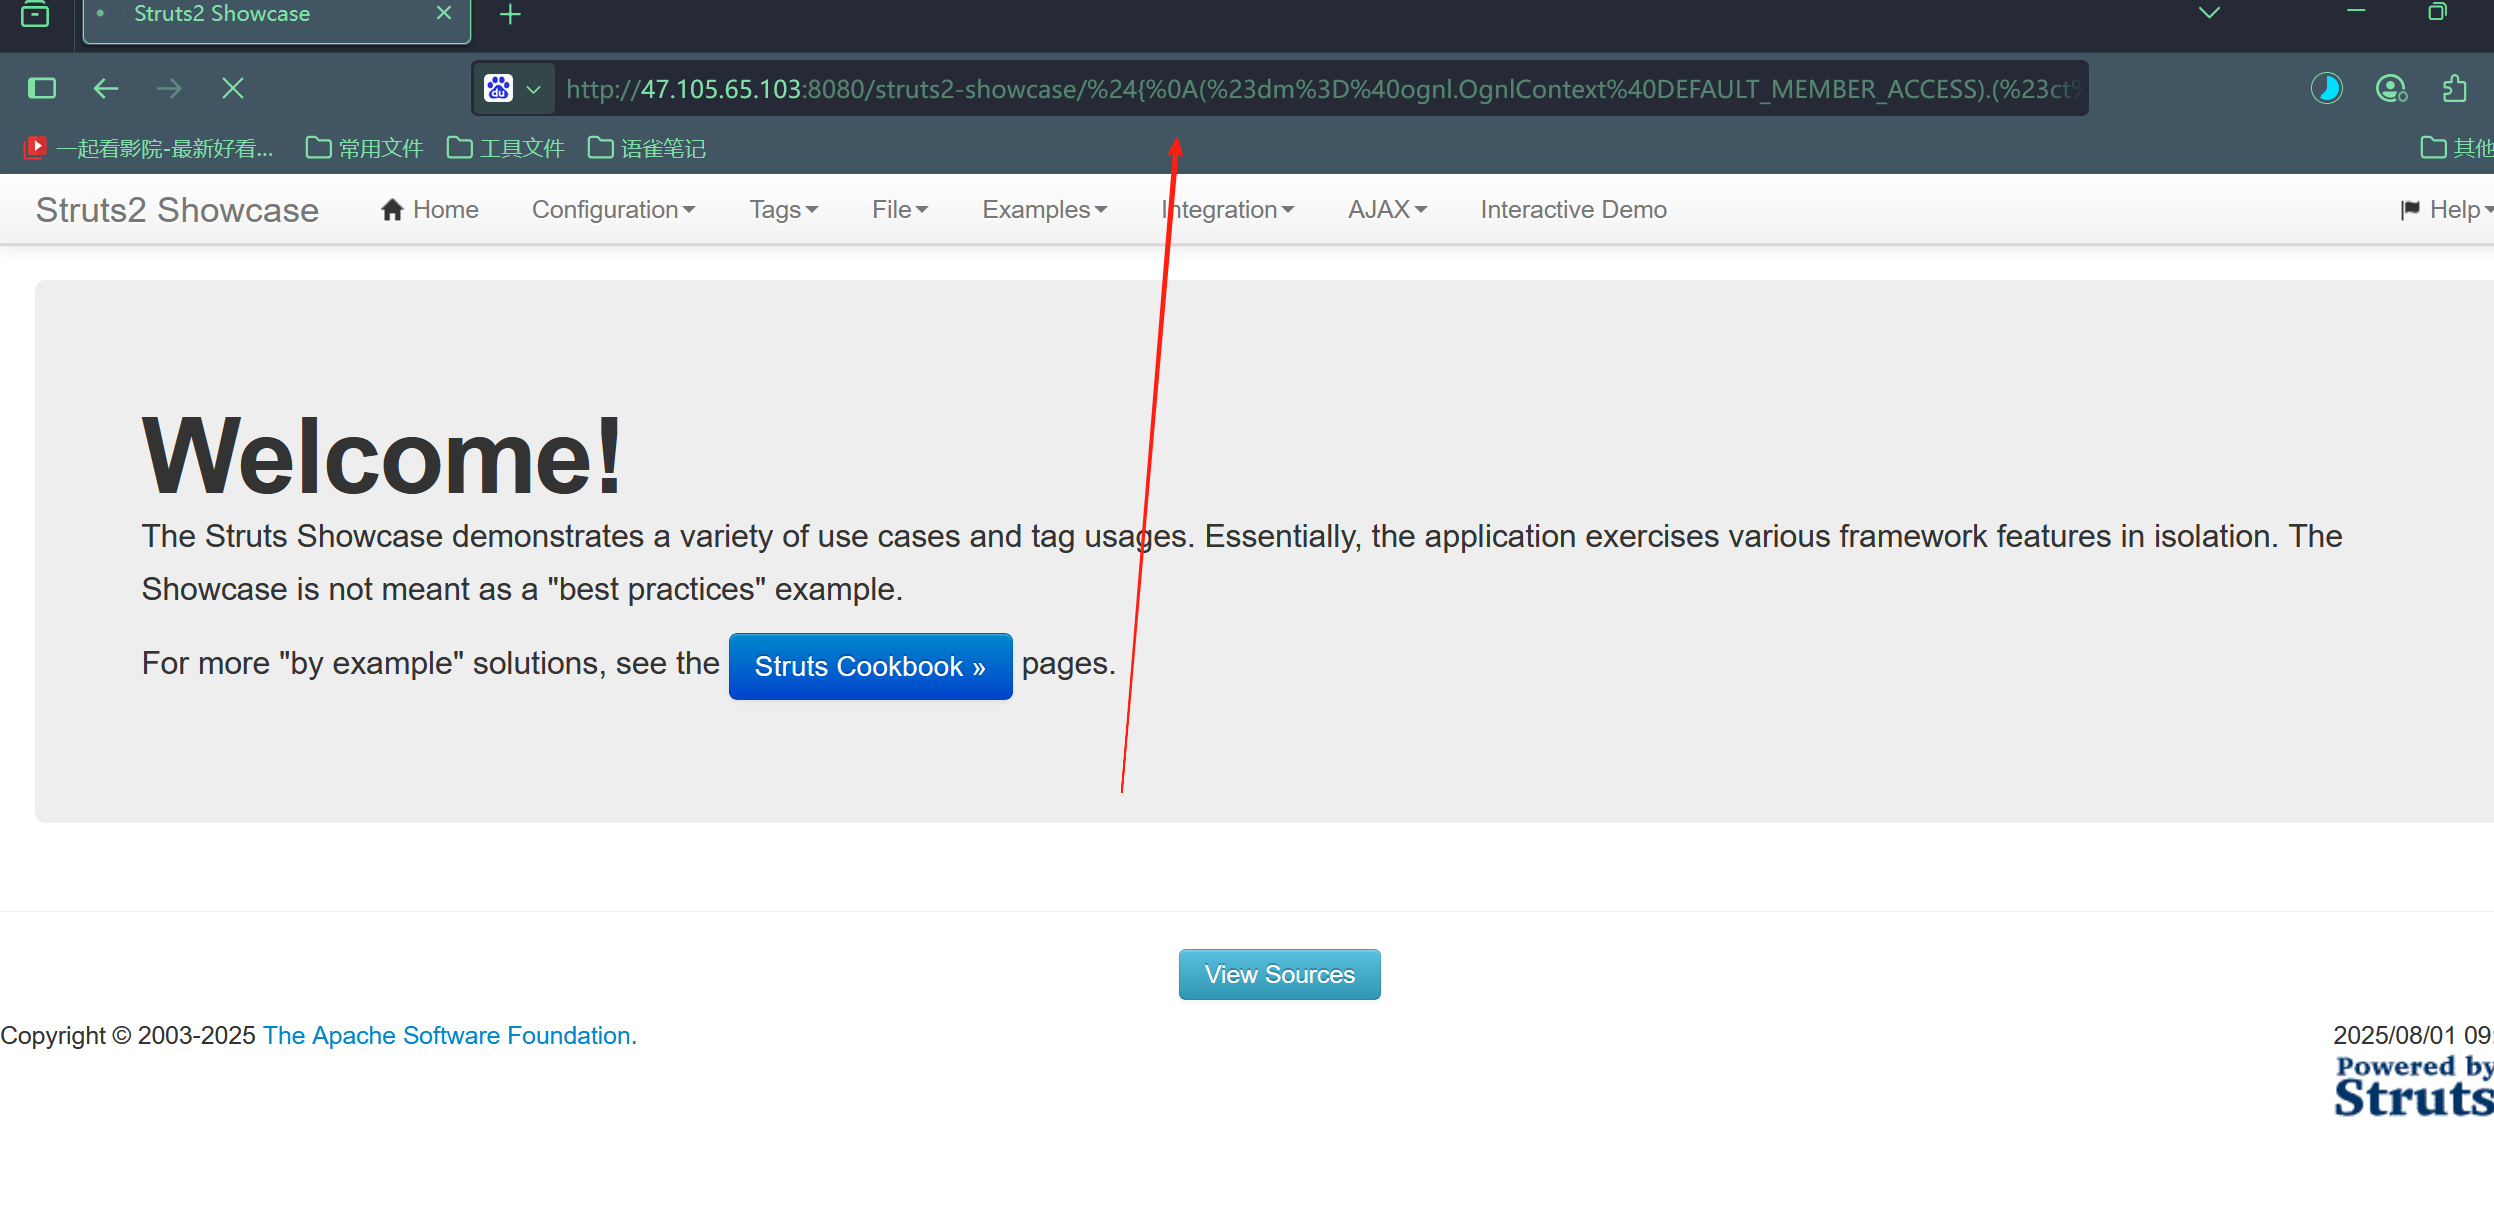This screenshot has width=2494, height=1232.
Task: Expand the Integration dropdown menu
Action: (1228, 210)
